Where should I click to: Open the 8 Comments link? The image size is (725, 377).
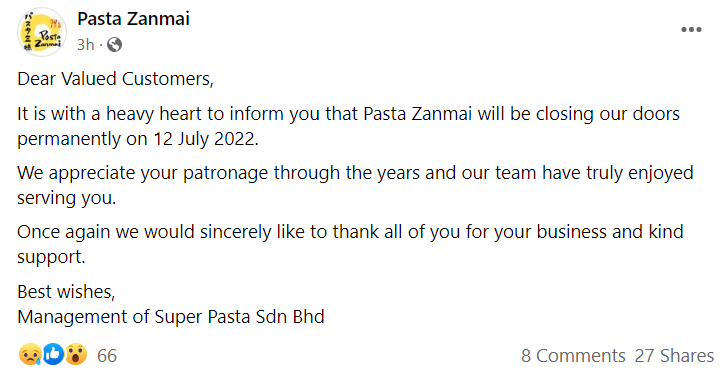click(573, 356)
